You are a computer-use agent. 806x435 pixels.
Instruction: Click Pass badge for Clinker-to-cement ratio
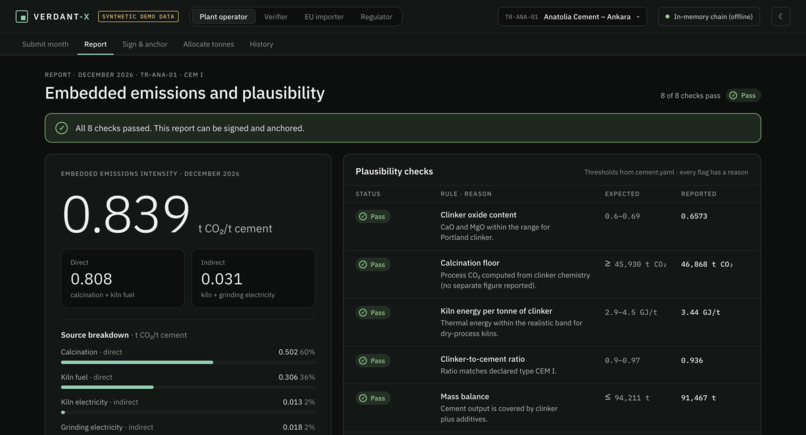[373, 360]
